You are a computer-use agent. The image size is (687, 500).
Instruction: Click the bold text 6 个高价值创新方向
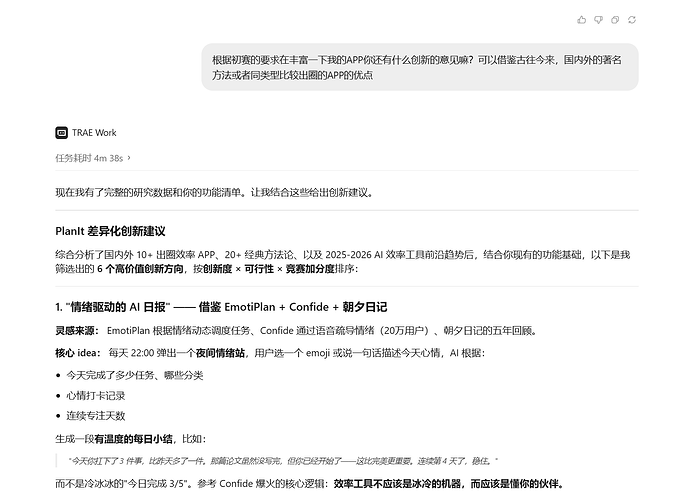tap(140, 269)
